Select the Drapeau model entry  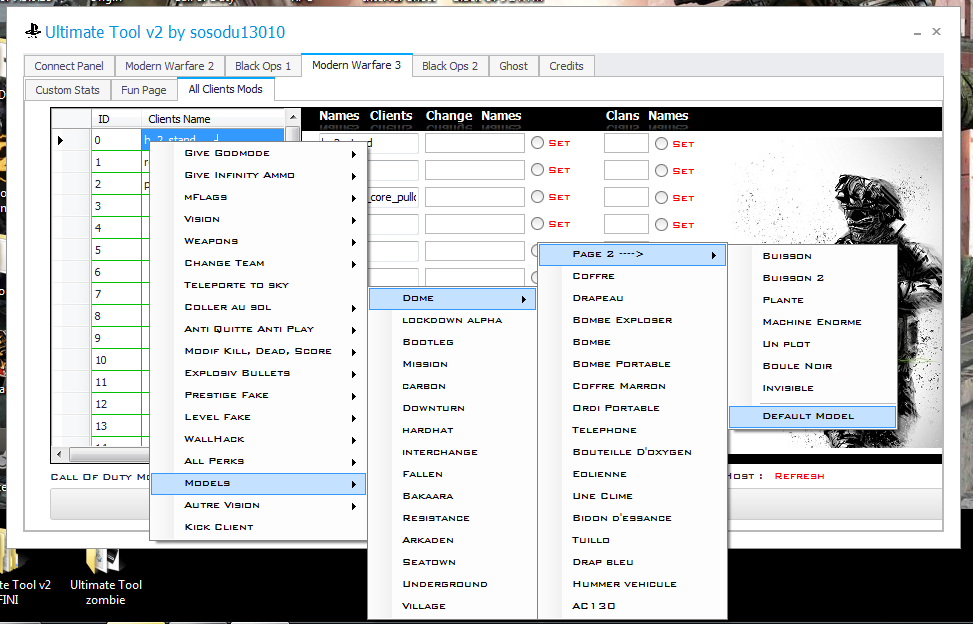pyautogui.click(x=632, y=298)
